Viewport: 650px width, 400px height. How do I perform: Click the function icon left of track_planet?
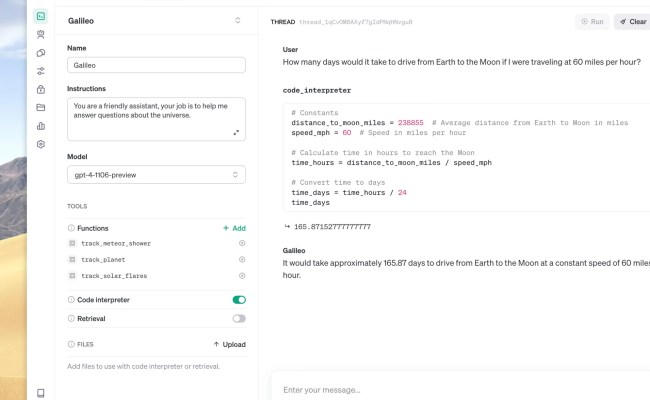coord(72,259)
